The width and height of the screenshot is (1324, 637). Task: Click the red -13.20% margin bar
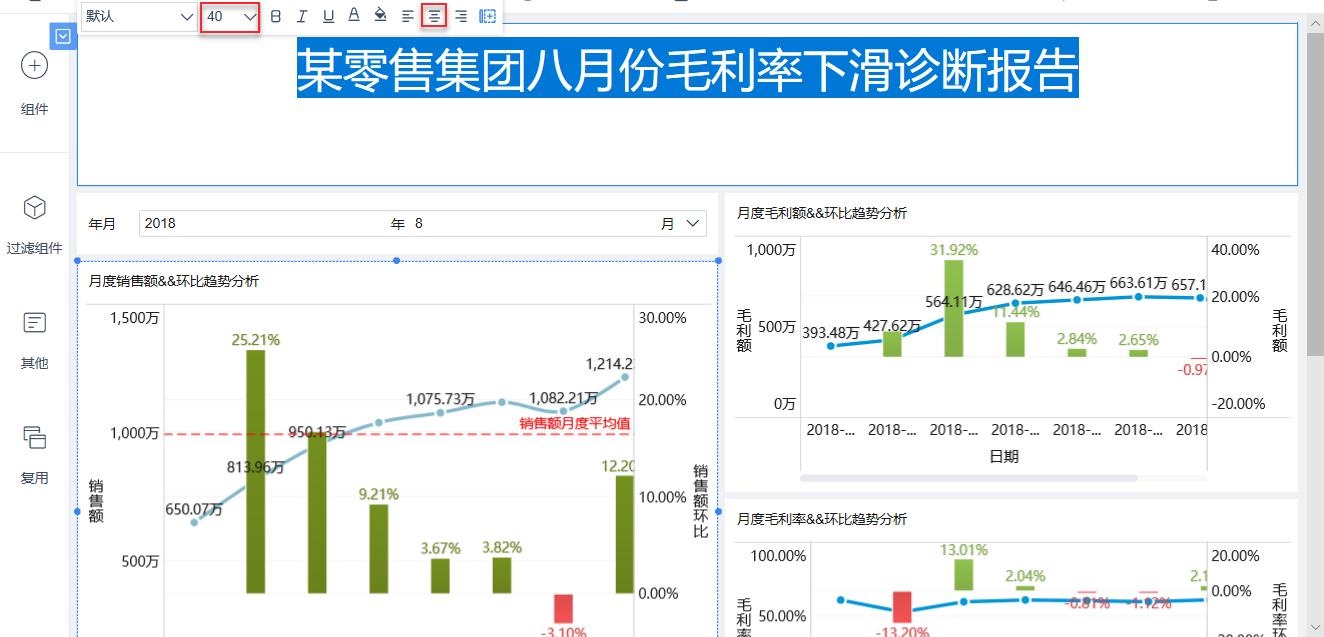click(902, 607)
